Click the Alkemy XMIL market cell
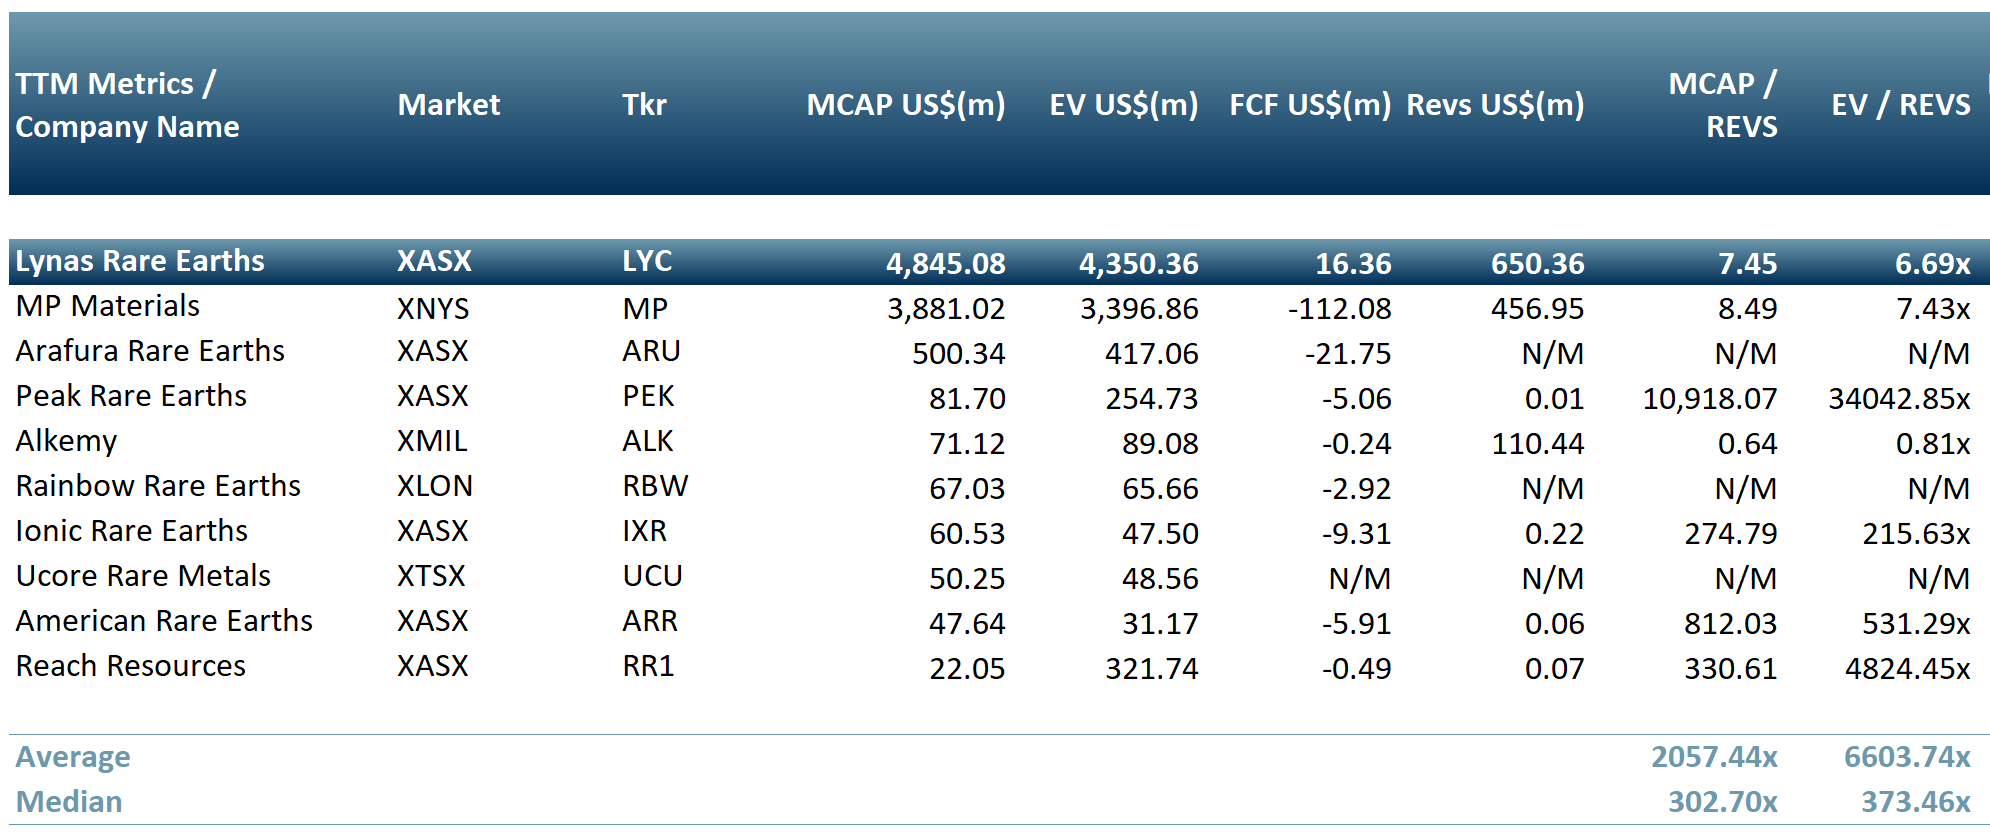This screenshot has width=1990, height=837. (x=432, y=441)
